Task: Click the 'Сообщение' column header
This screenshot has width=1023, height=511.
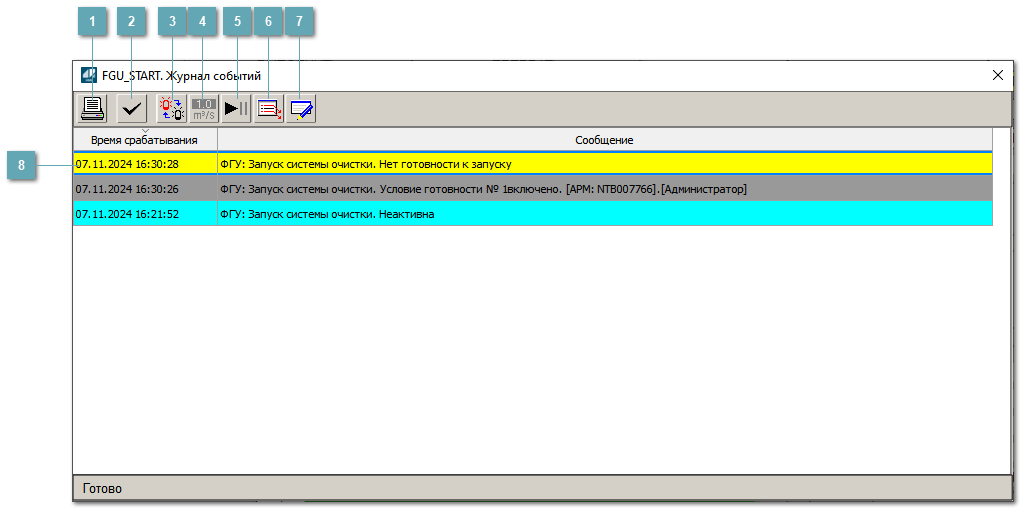Action: click(604, 140)
